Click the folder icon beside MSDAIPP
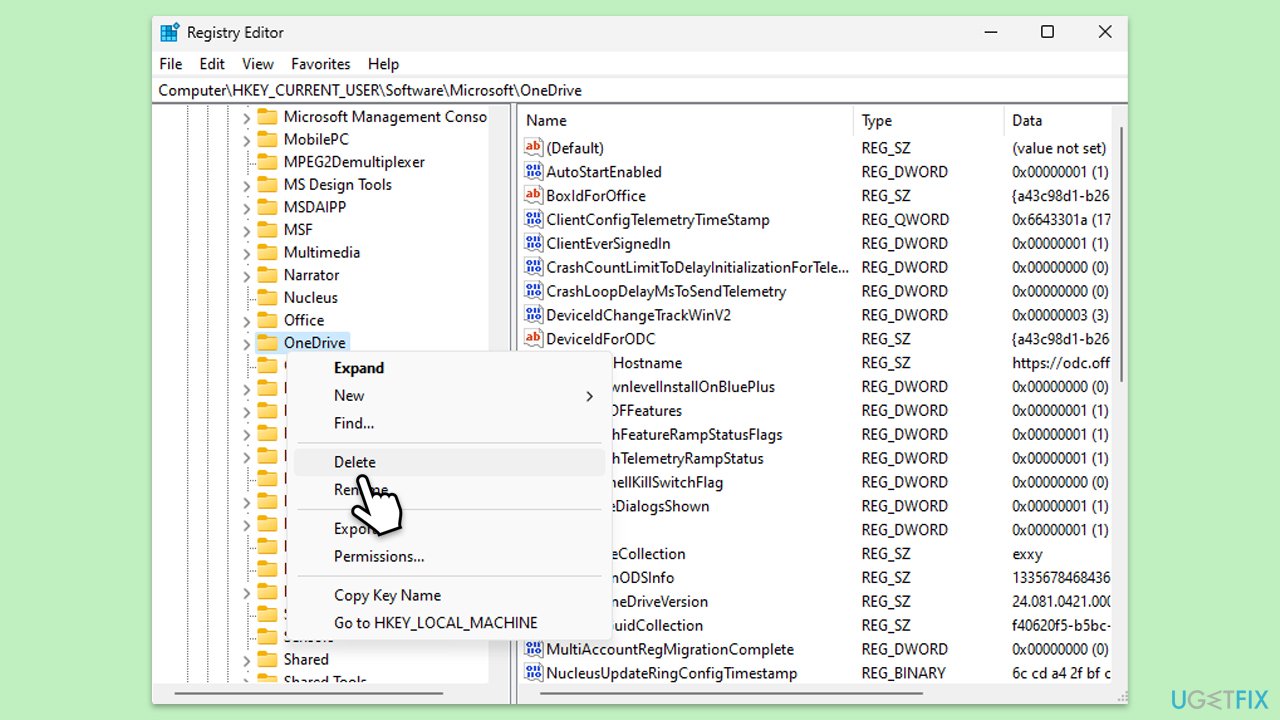The image size is (1280, 720). pos(267,207)
